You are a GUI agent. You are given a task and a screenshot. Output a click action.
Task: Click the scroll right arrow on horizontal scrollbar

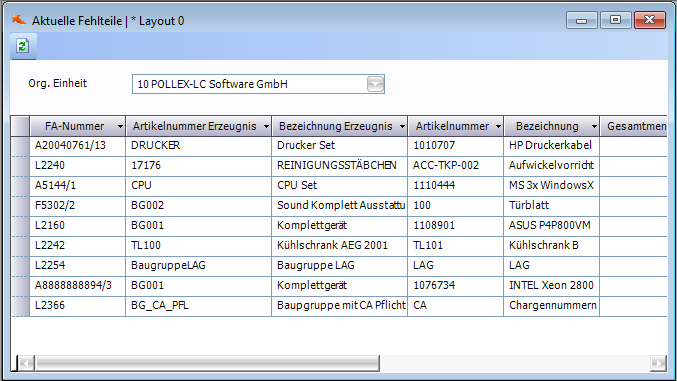pyautogui.click(x=658, y=363)
